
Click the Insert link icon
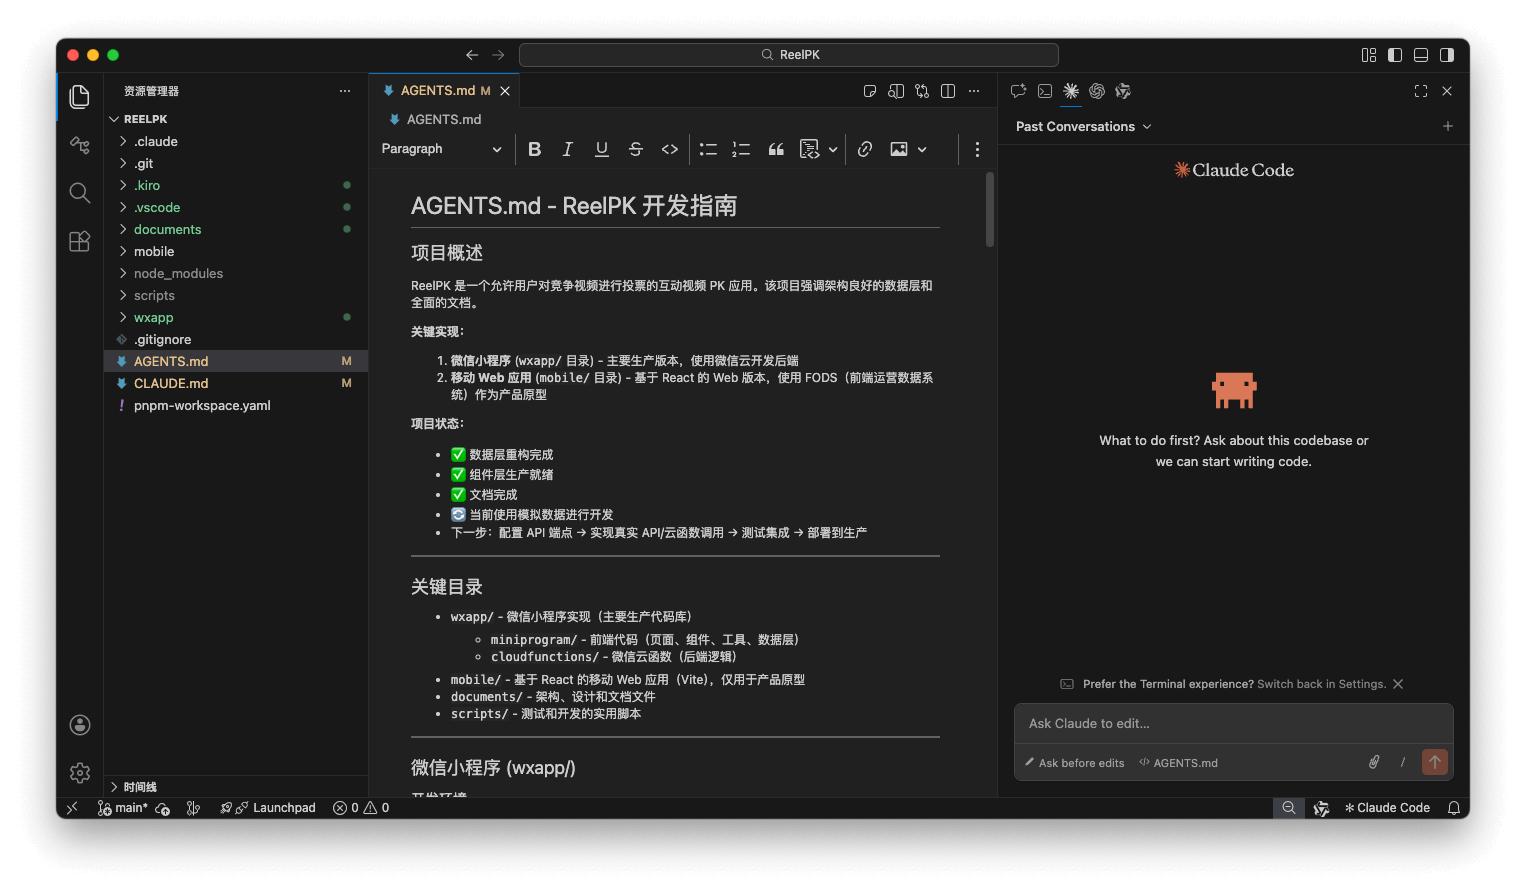coord(865,149)
